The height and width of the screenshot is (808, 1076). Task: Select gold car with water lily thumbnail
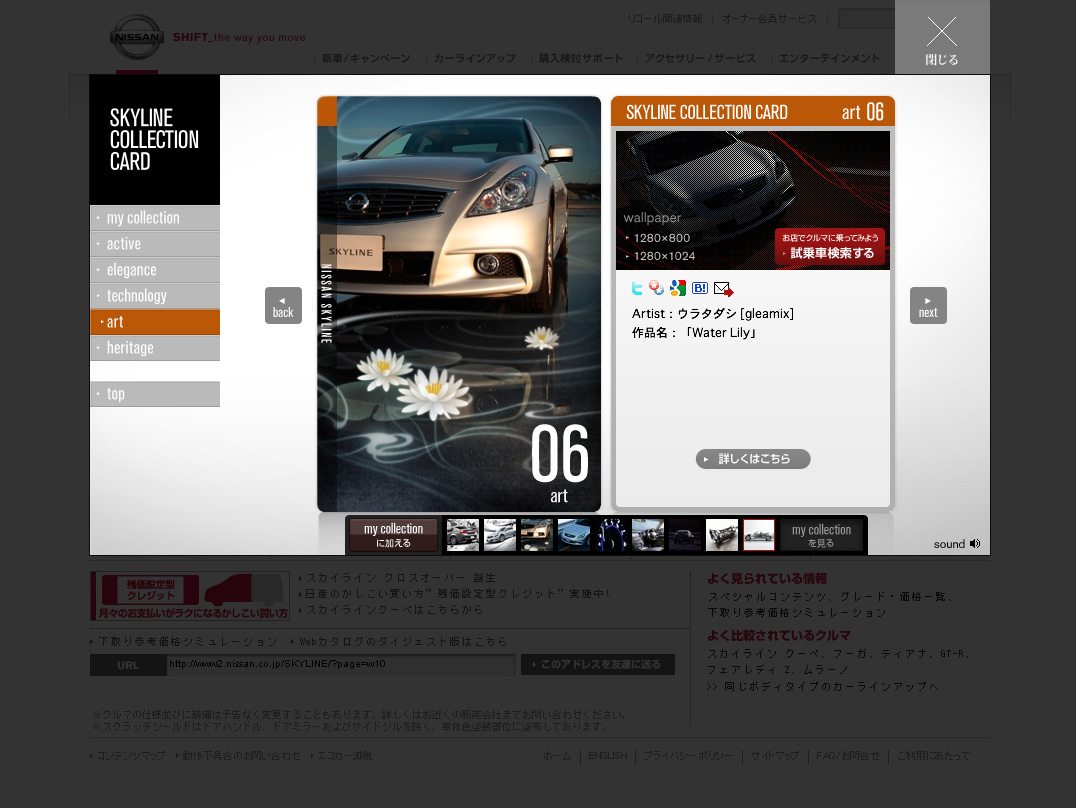pos(537,535)
